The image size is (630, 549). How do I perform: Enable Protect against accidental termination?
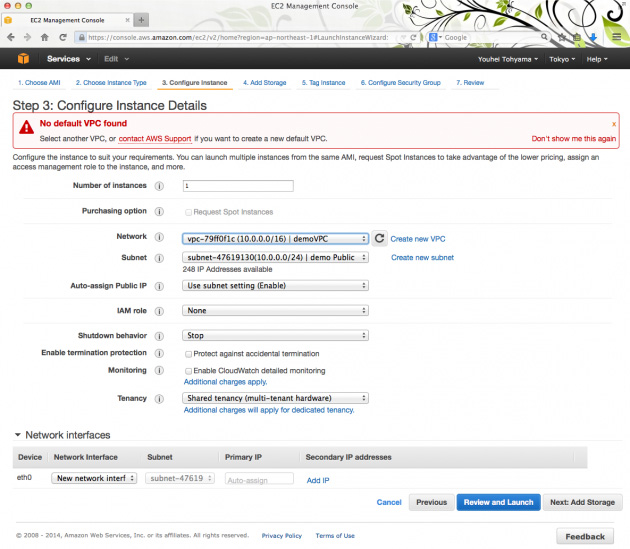pos(188,354)
